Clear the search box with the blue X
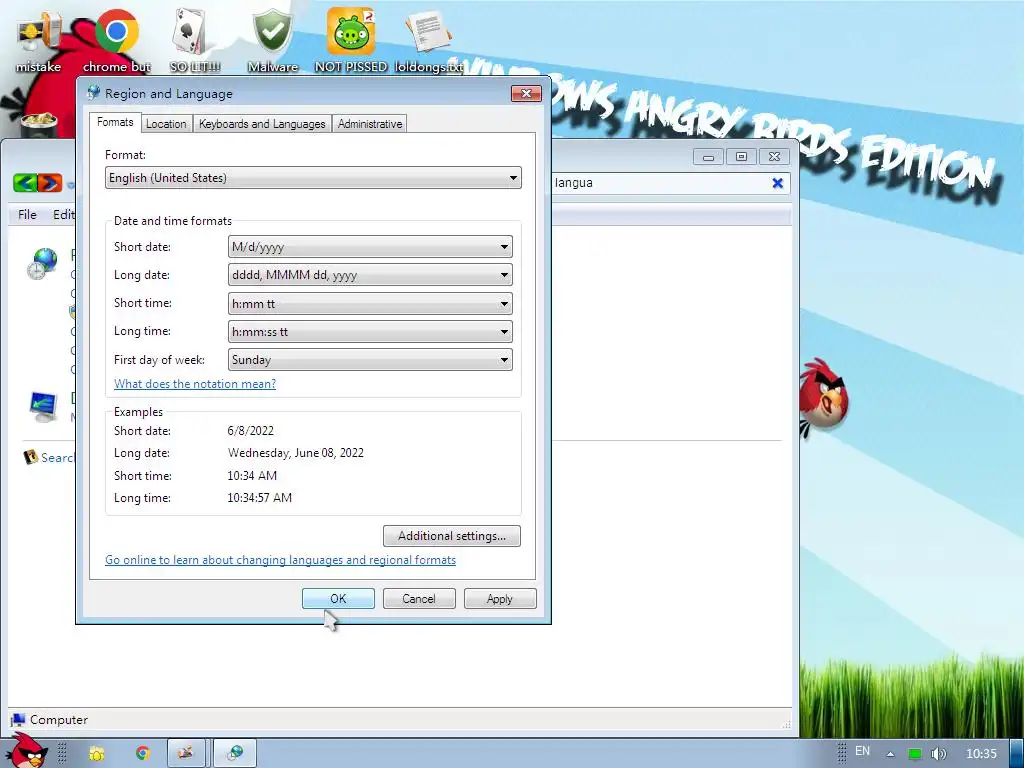1024x768 pixels. [x=777, y=183]
